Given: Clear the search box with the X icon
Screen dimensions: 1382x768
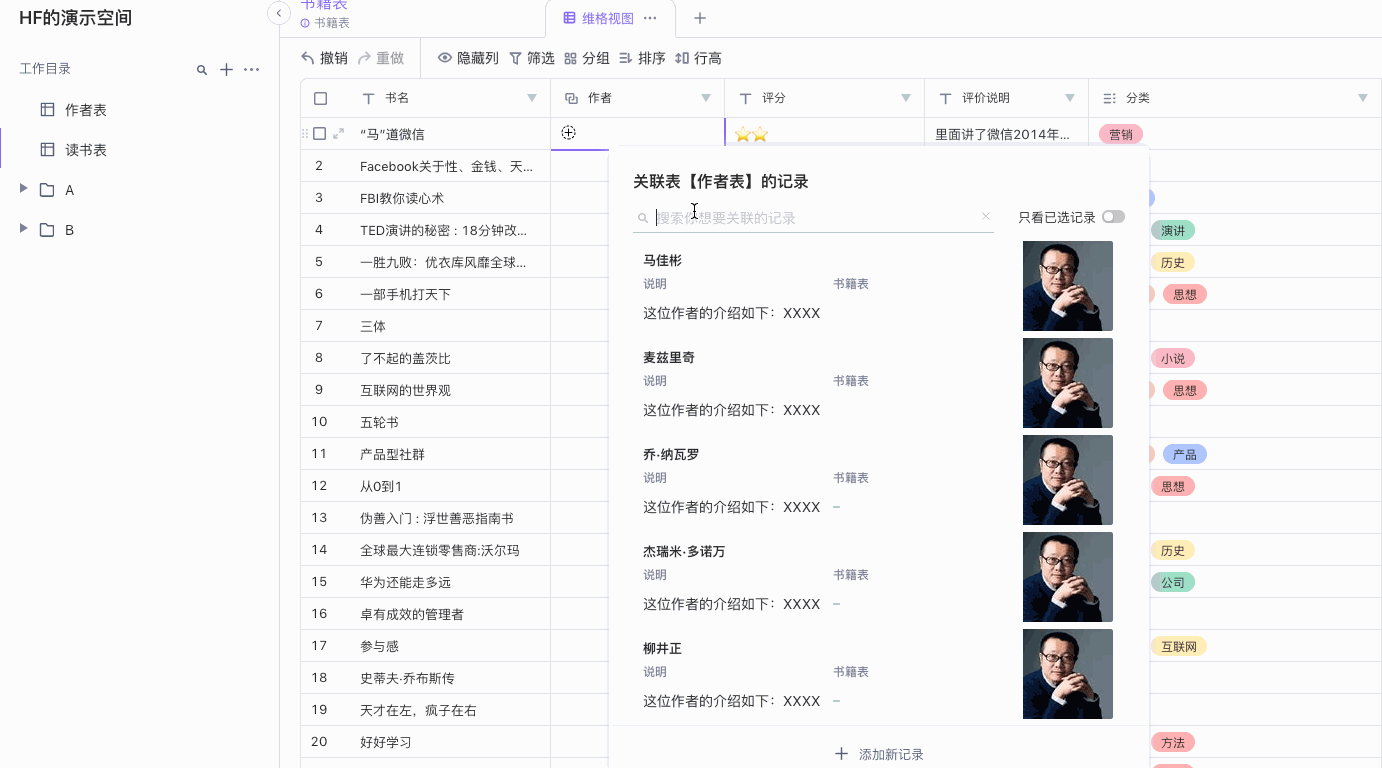Looking at the screenshot, I should (985, 217).
